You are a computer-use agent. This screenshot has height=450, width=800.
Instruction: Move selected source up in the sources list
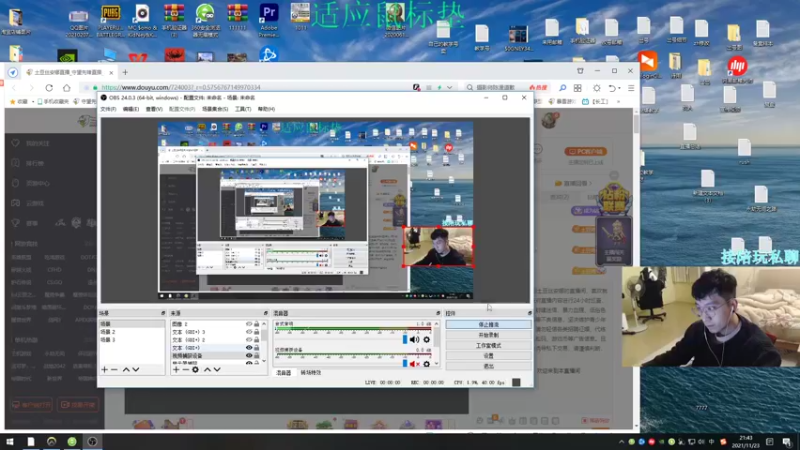(x=207, y=369)
